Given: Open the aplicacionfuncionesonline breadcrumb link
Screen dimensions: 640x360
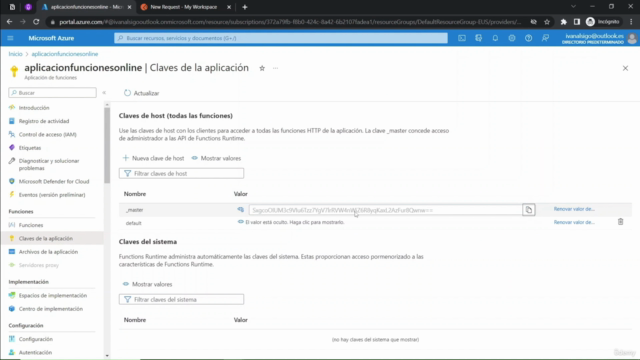Looking at the screenshot, I should point(65,54).
